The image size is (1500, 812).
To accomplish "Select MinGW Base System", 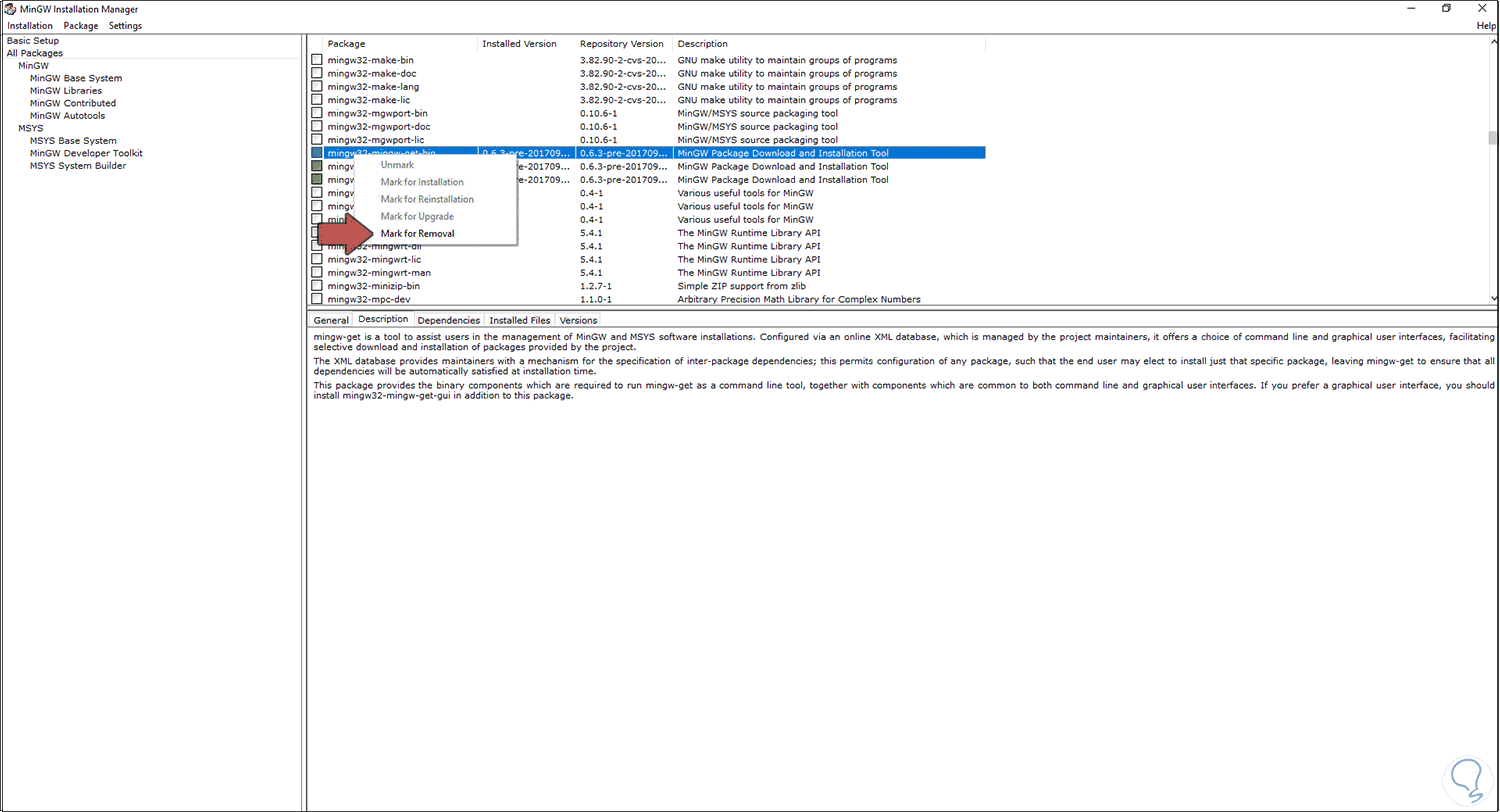I will click(76, 78).
